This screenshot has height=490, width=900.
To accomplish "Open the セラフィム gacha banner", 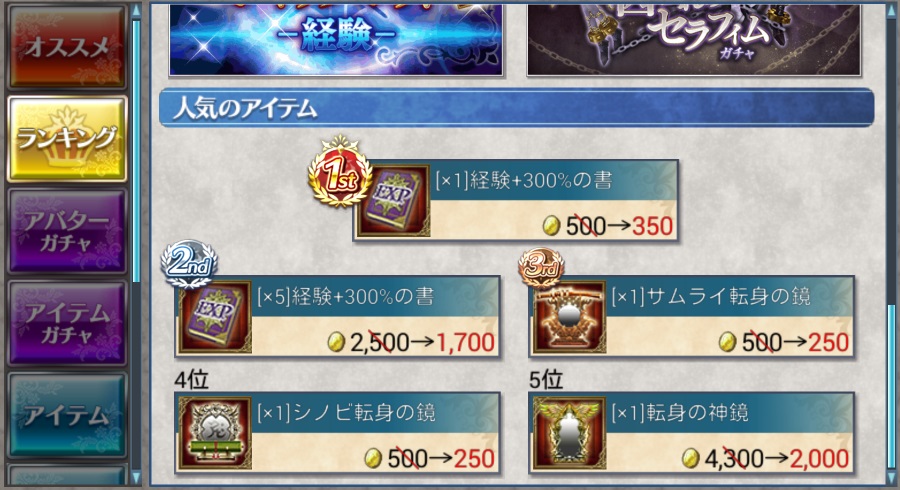I will 694,39.
